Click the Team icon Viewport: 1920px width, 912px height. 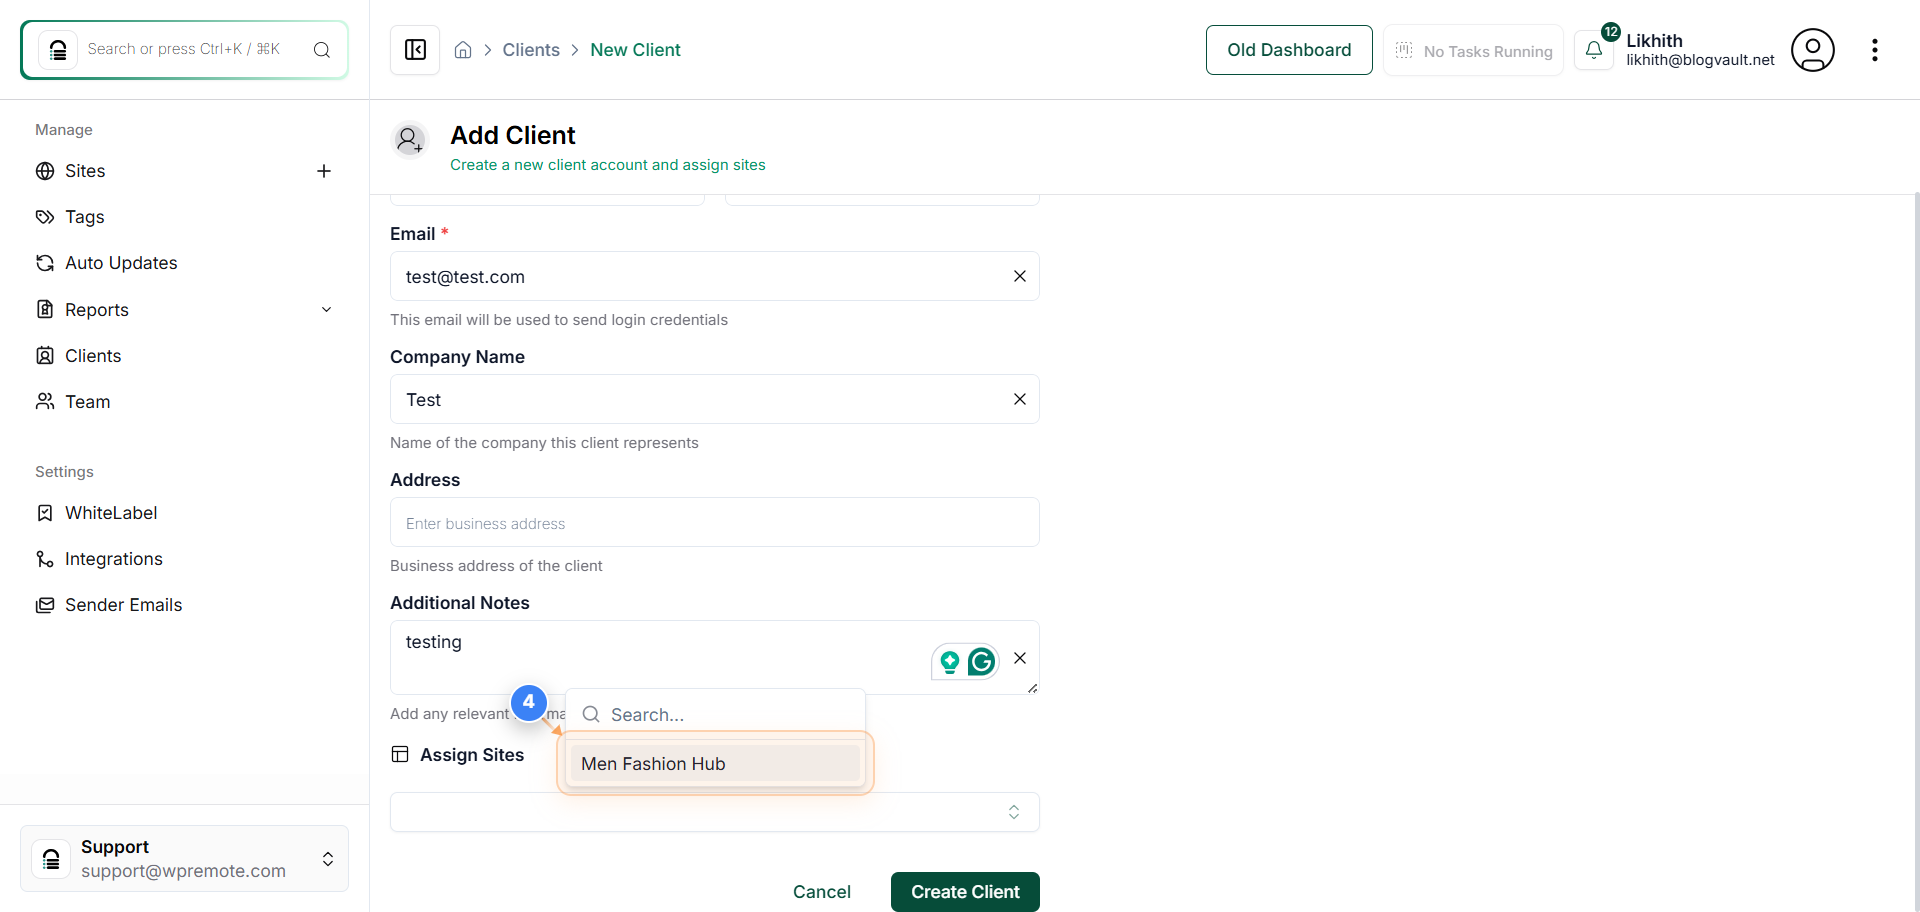44,401
